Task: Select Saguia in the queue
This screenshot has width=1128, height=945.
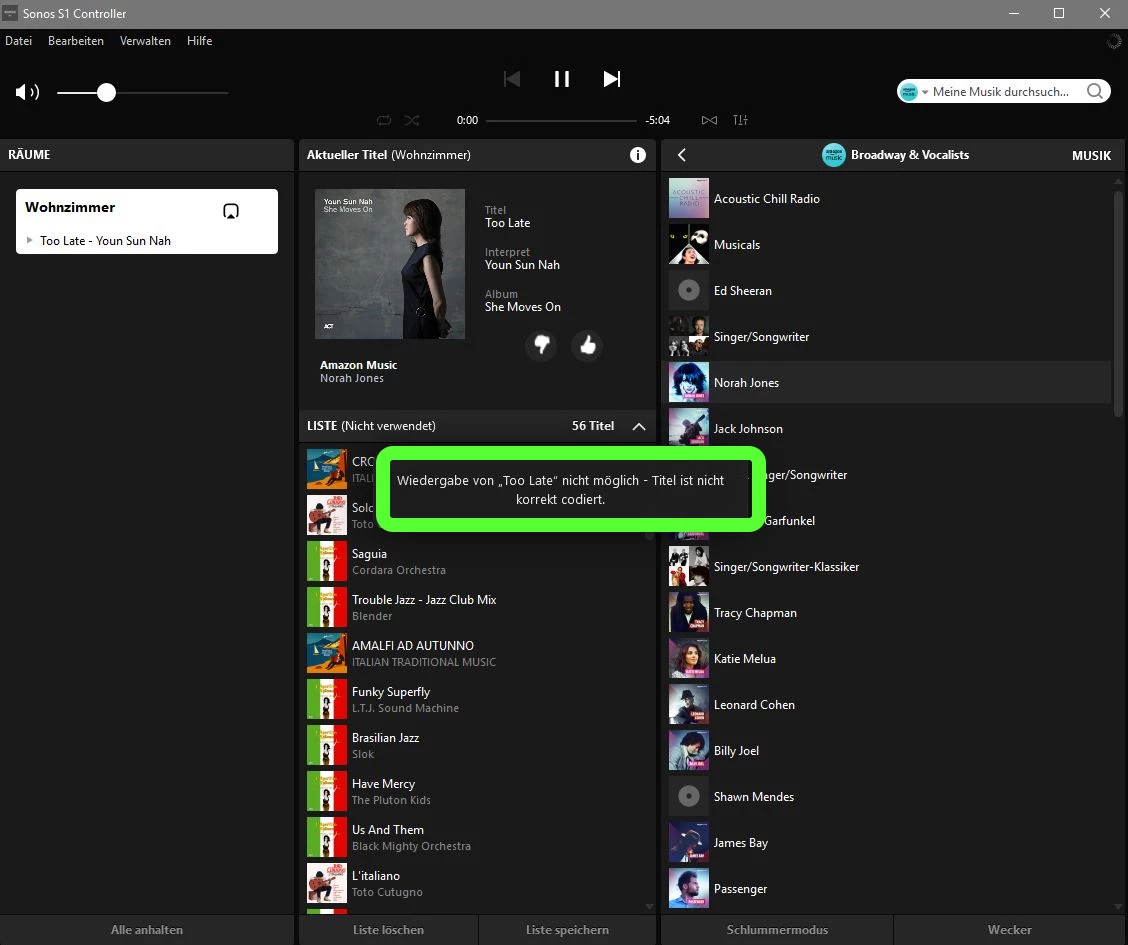Action: pos(475,561)
